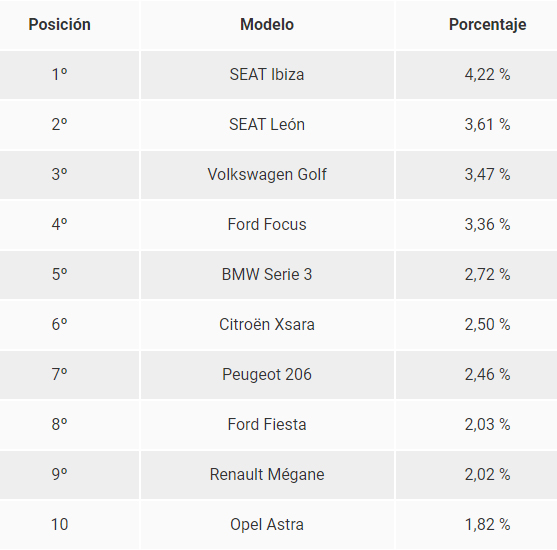Click the 4,22 % percentage value

tap(487, 75)
